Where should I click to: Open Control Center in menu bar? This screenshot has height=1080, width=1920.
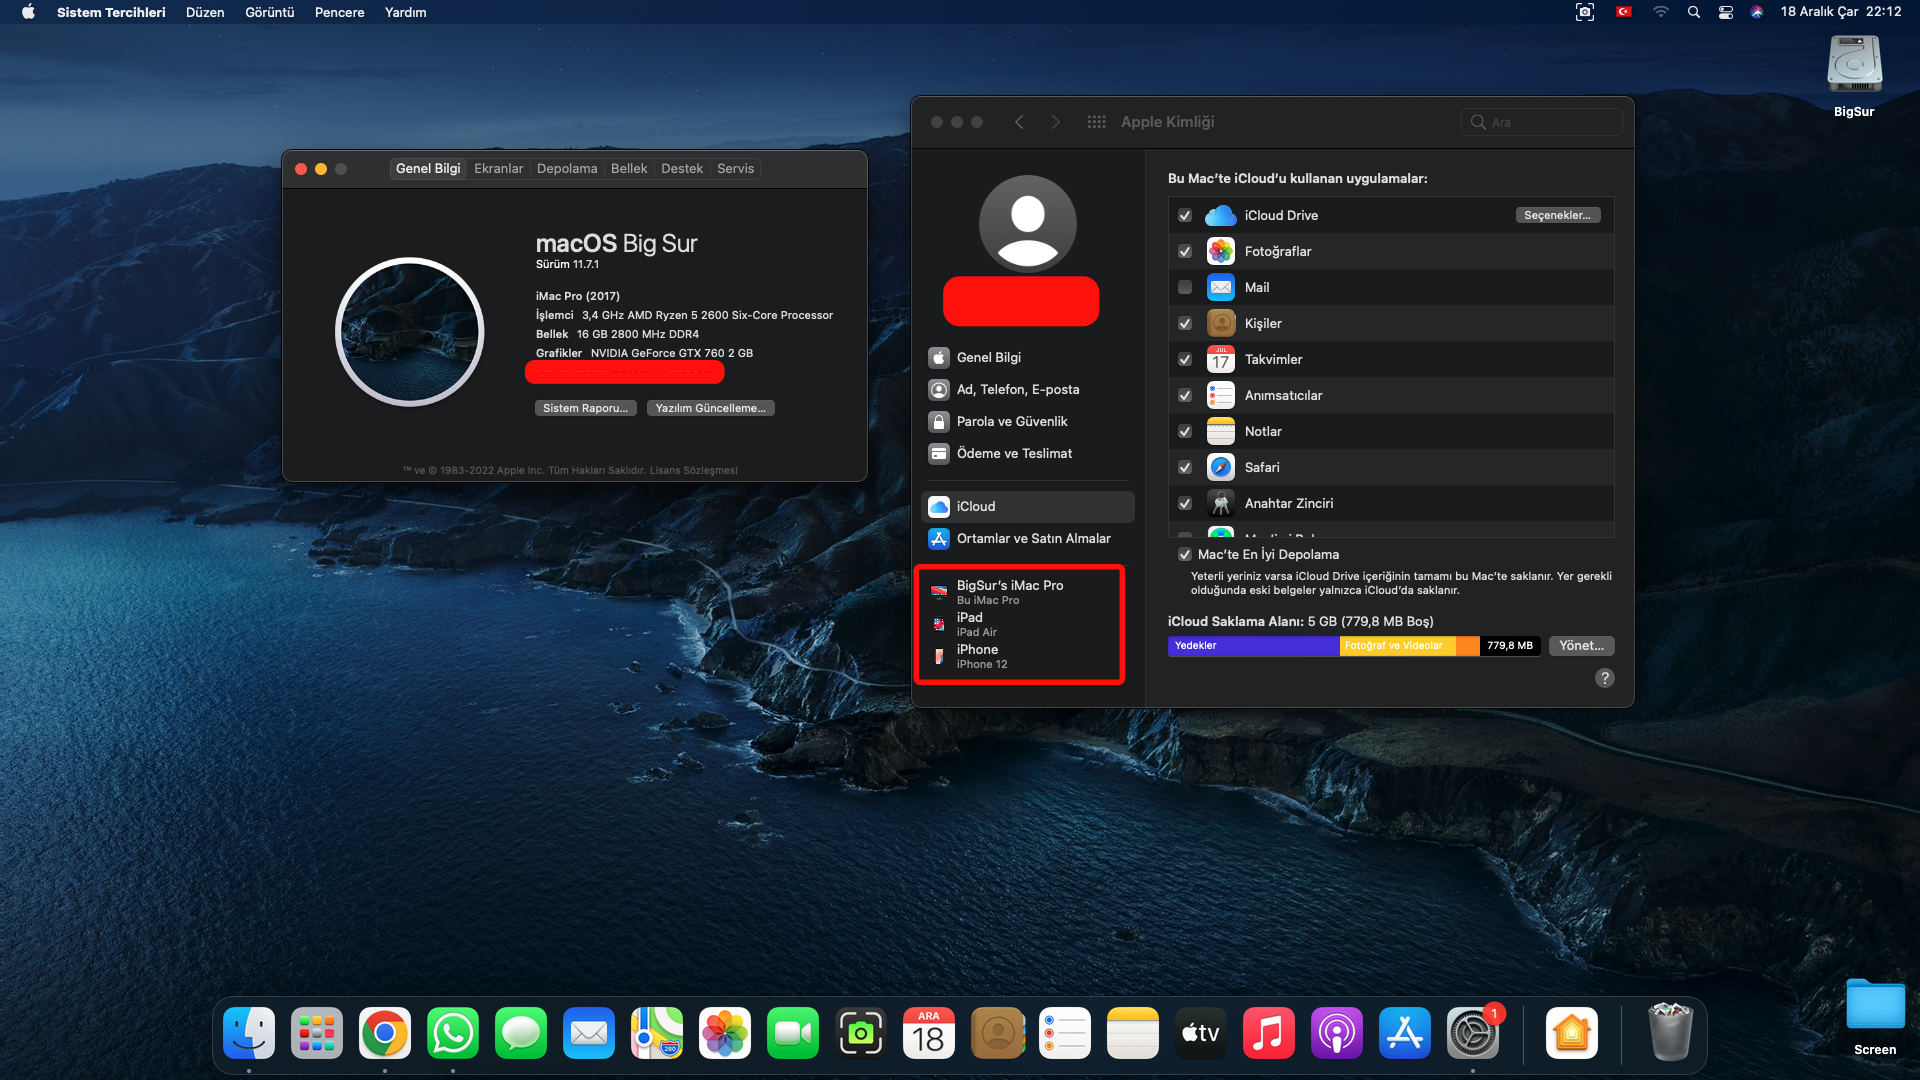(1726, 12)
